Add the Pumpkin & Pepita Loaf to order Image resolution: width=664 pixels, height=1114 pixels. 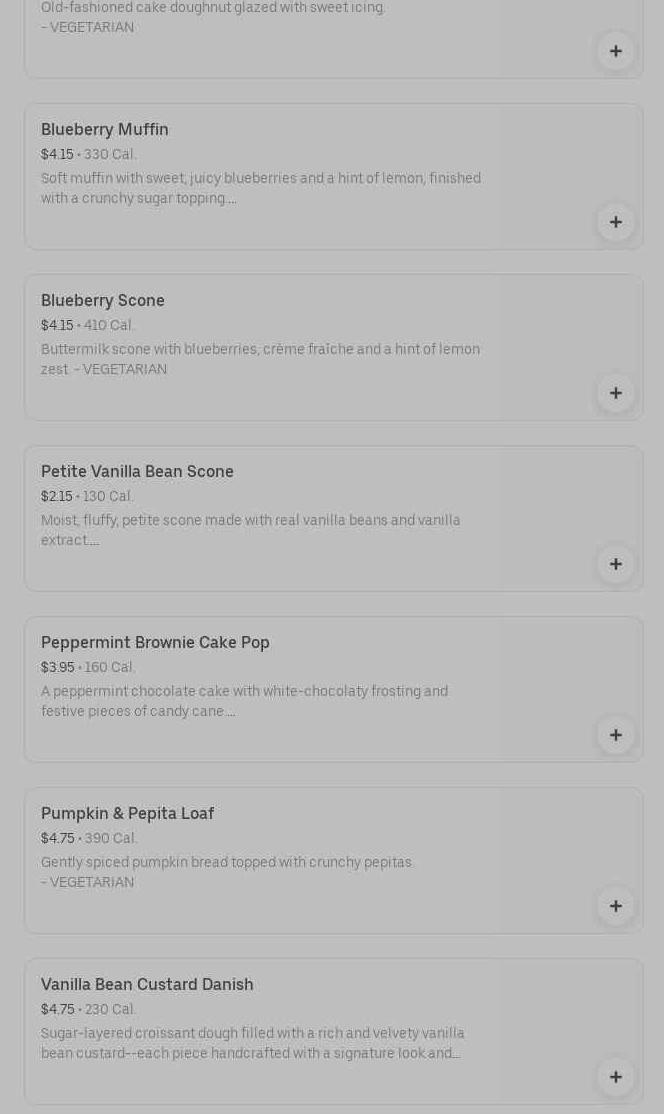(x=615, y=906)
